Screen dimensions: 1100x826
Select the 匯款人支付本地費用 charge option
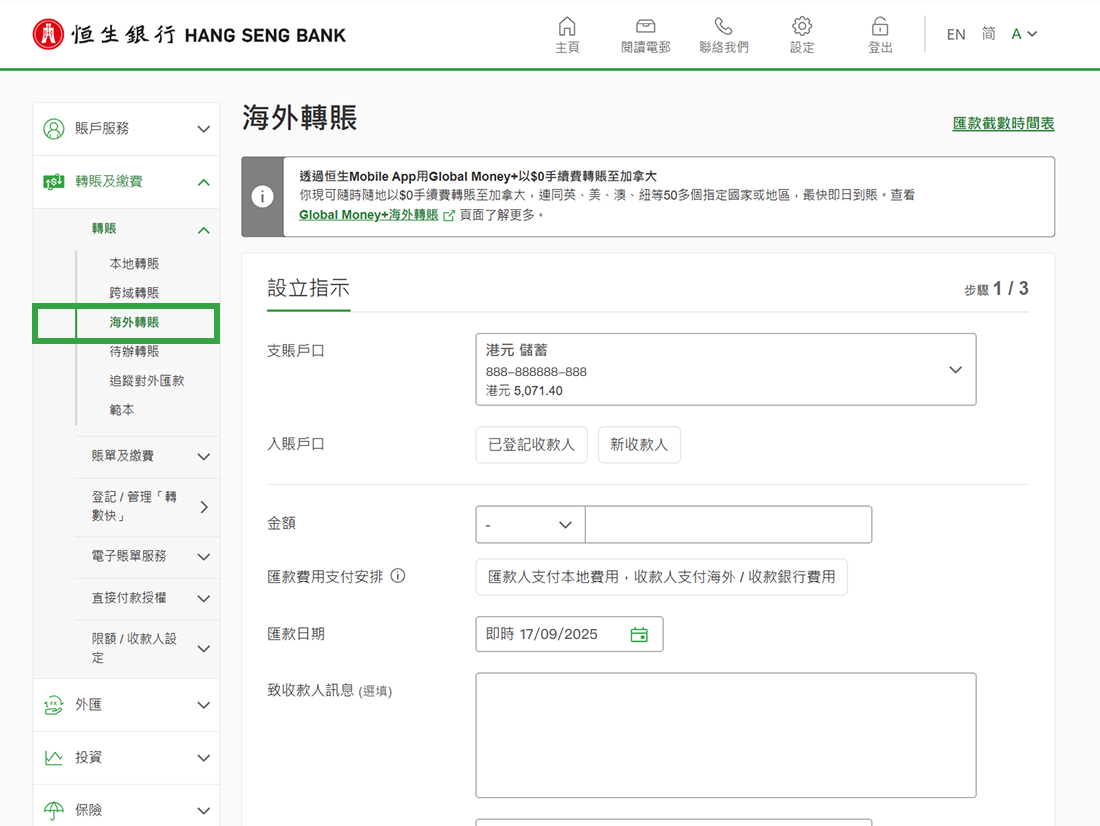click(x=661, y=577)
